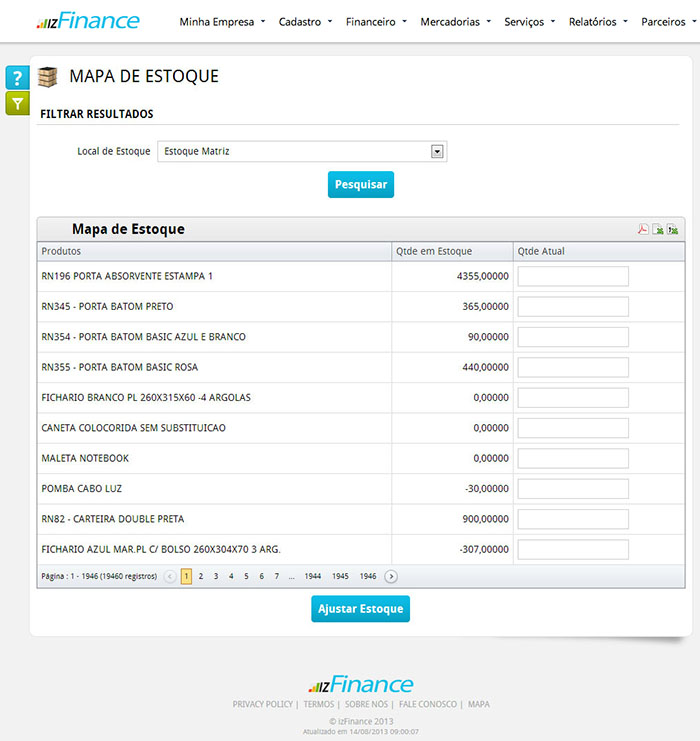Open the Privacy Policy footer link
The image size is (700, 741).
pyautogui.click(x=262, y=704)
